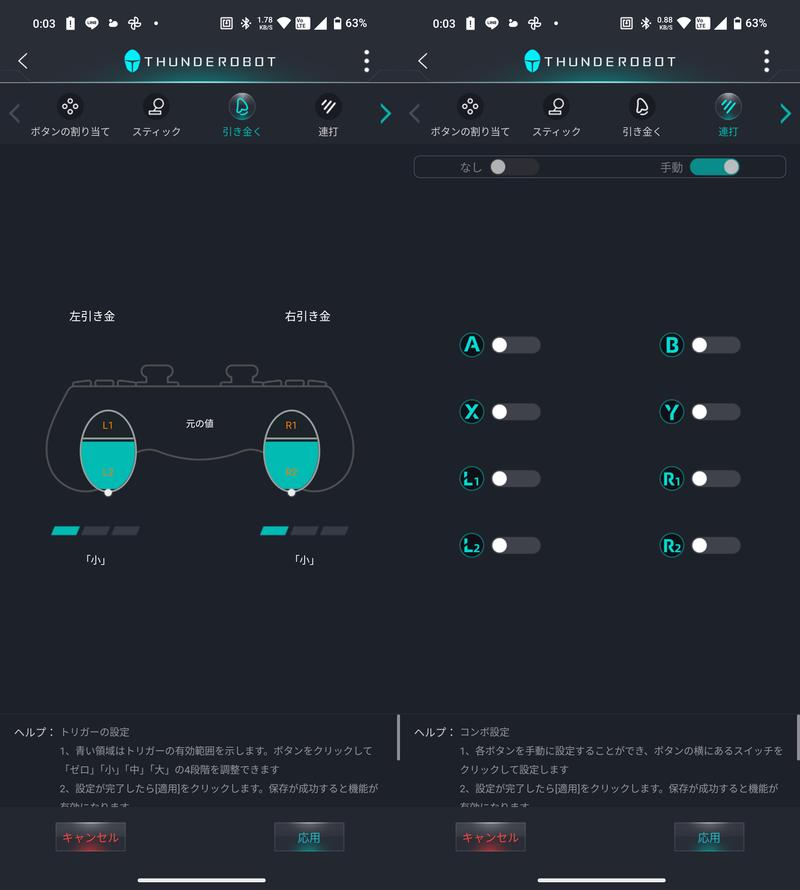
Task: Tap the back arrow in the top bar
Action: (x=22, y=60)
